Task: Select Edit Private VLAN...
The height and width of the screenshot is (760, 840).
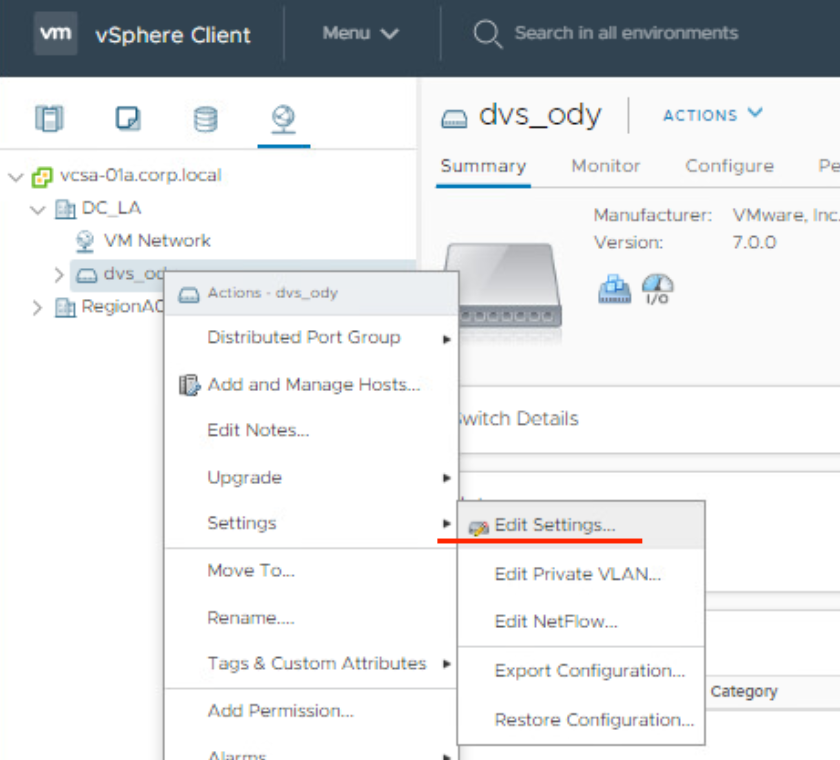Action: (578, 574)
